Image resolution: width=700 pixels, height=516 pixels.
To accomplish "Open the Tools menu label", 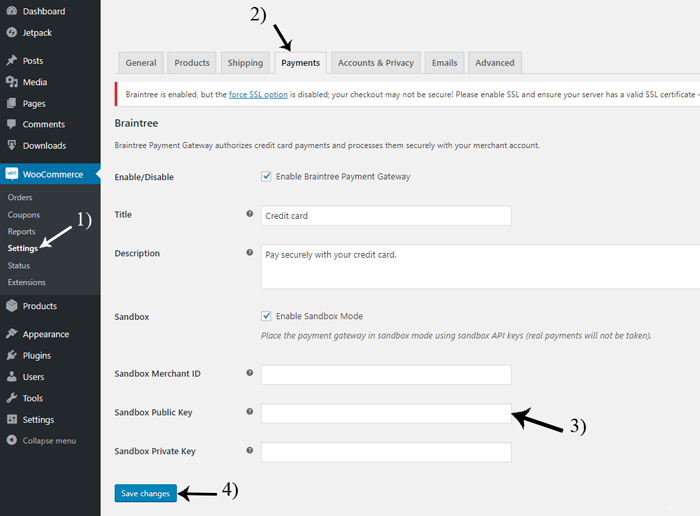I will click(x=33, y=398).
